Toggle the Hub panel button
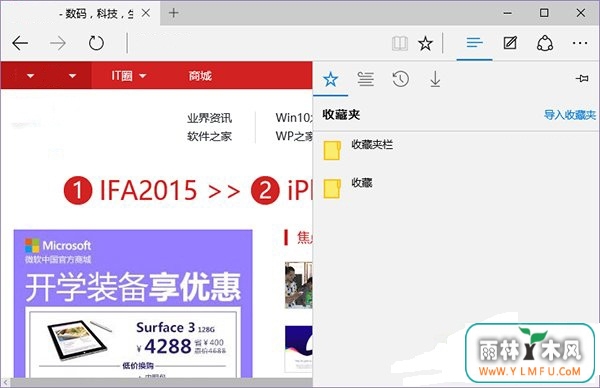Viewport: 600px width, 388px height. [x=474, y=42]
